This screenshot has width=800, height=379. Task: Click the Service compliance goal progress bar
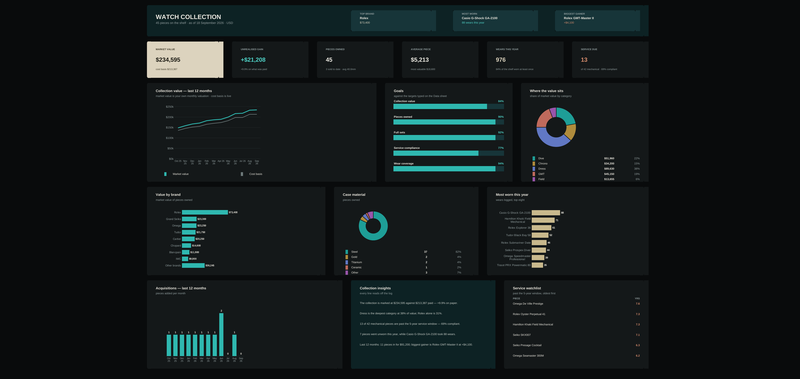point(448,153)
